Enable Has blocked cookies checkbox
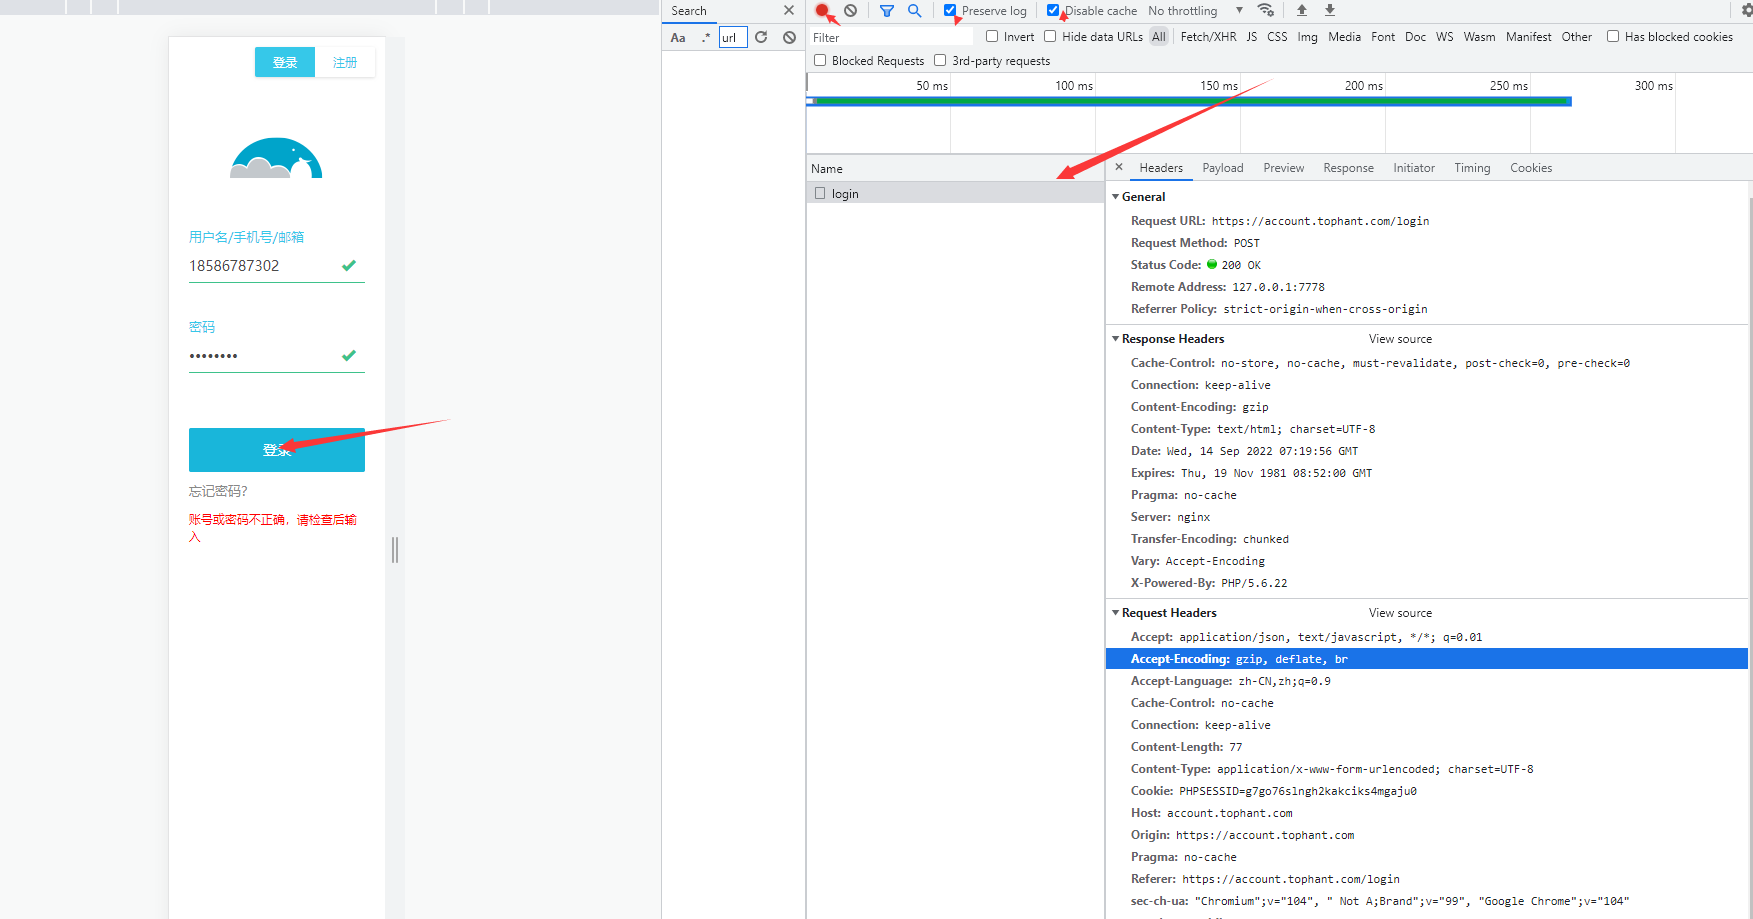The image size is (1753, 919). coord(1613,37)
